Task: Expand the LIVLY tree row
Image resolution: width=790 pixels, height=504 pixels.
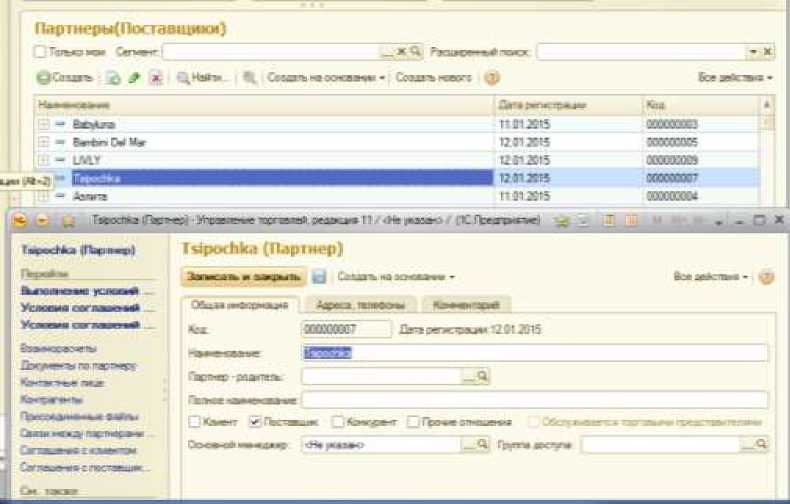Action: tap(44, 160)
